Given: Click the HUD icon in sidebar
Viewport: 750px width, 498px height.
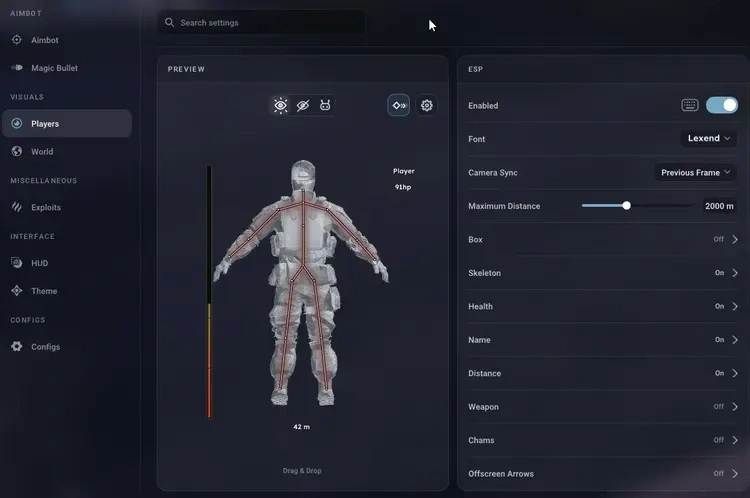Looking at the screenshot, I should (17, 263).
